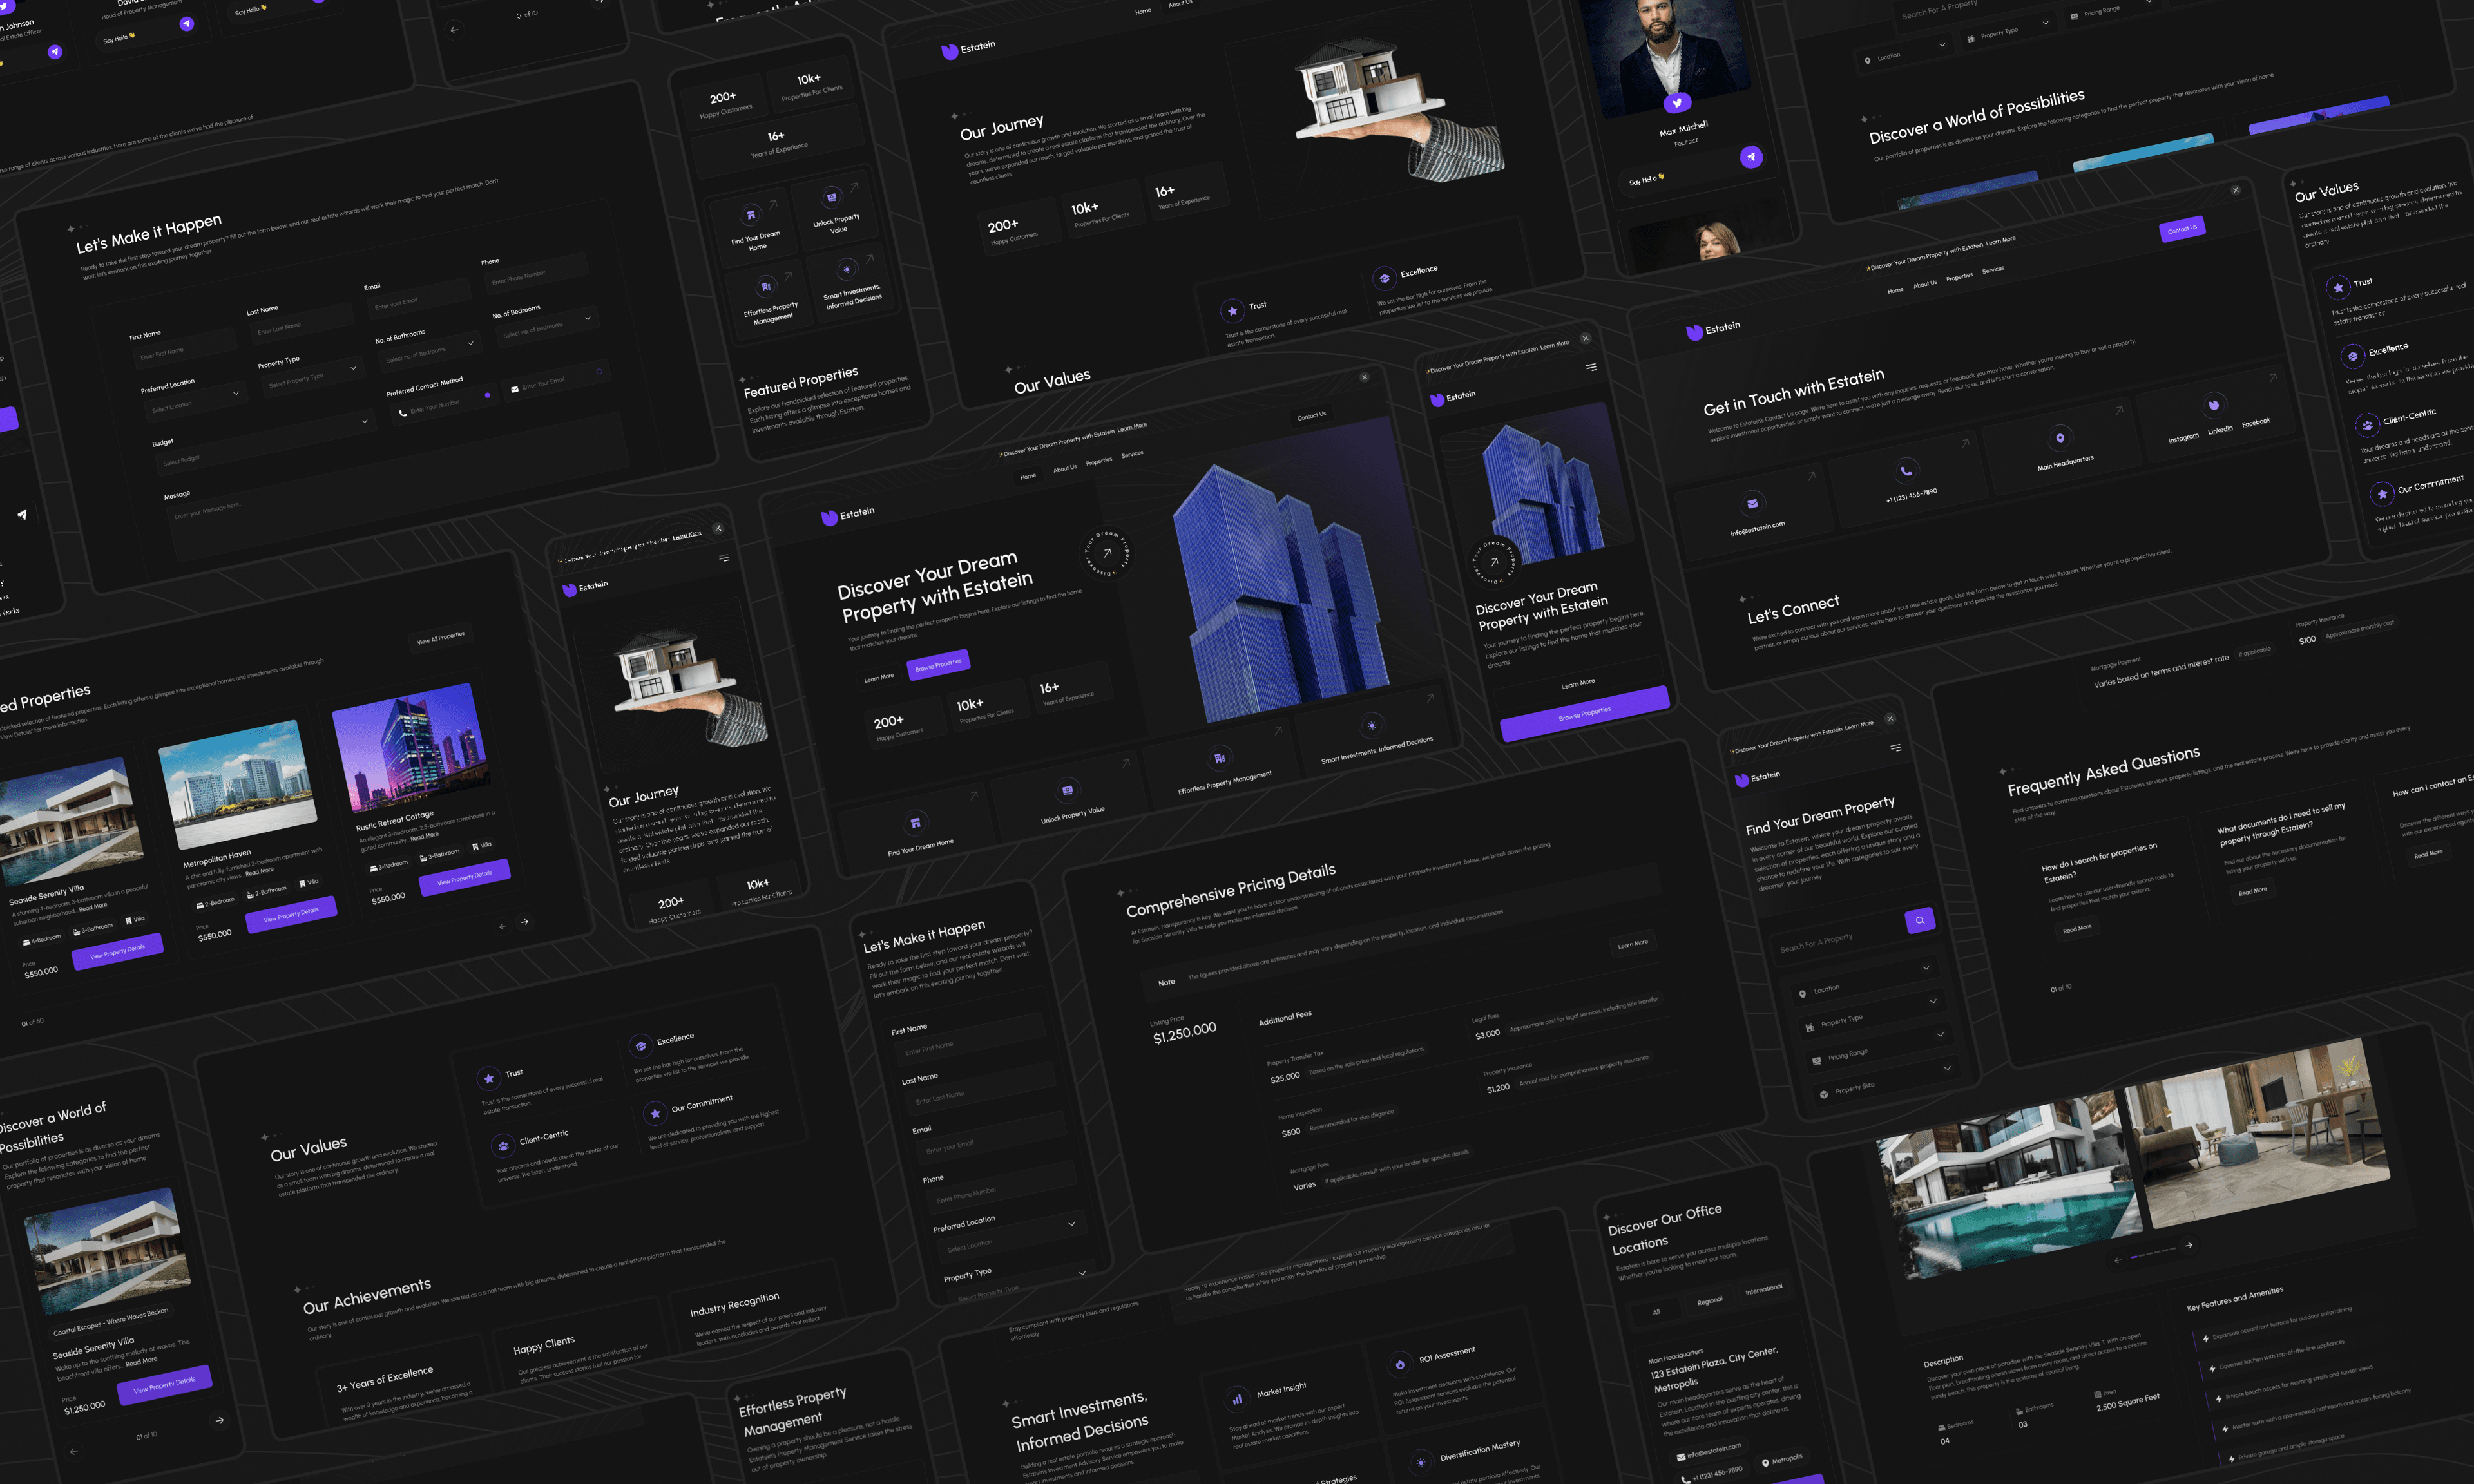The image size is (2474, 1484).
Task: Click the phone icon above +1 (123) 456-7890
Action: click(1906, 470)
